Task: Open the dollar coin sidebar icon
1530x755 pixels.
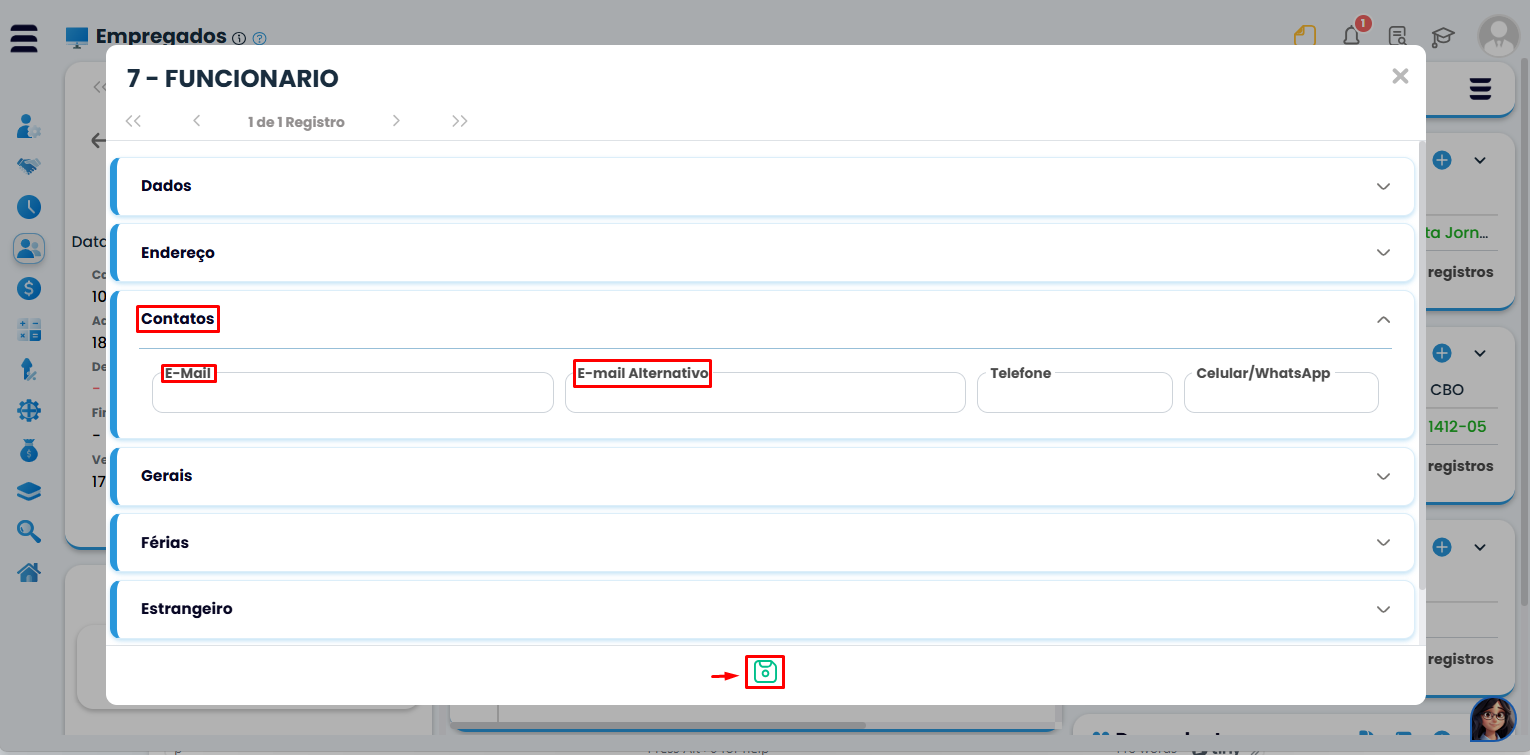Action: [29, 289]
